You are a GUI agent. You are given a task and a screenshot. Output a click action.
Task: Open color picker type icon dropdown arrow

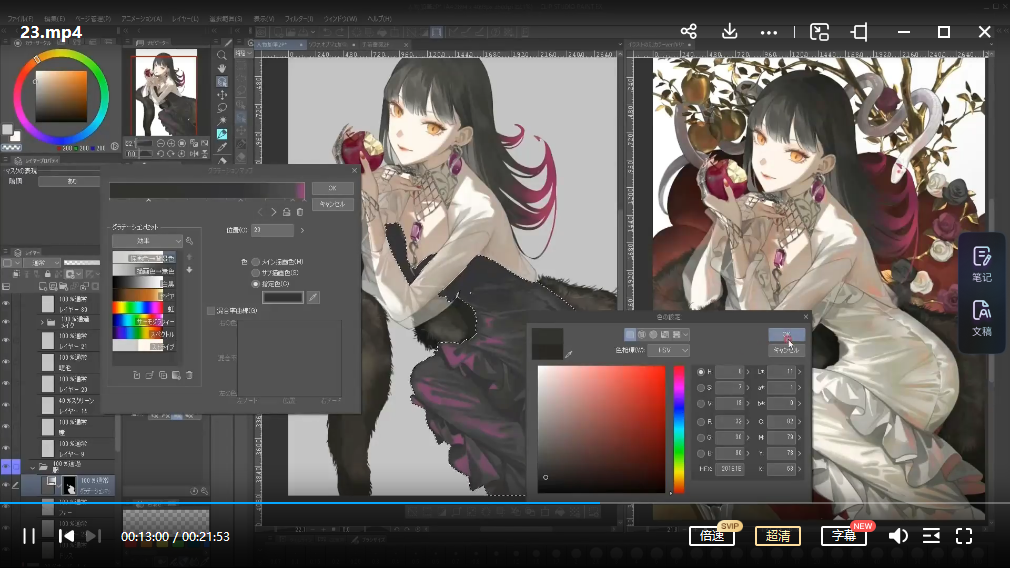coord(686,335)
